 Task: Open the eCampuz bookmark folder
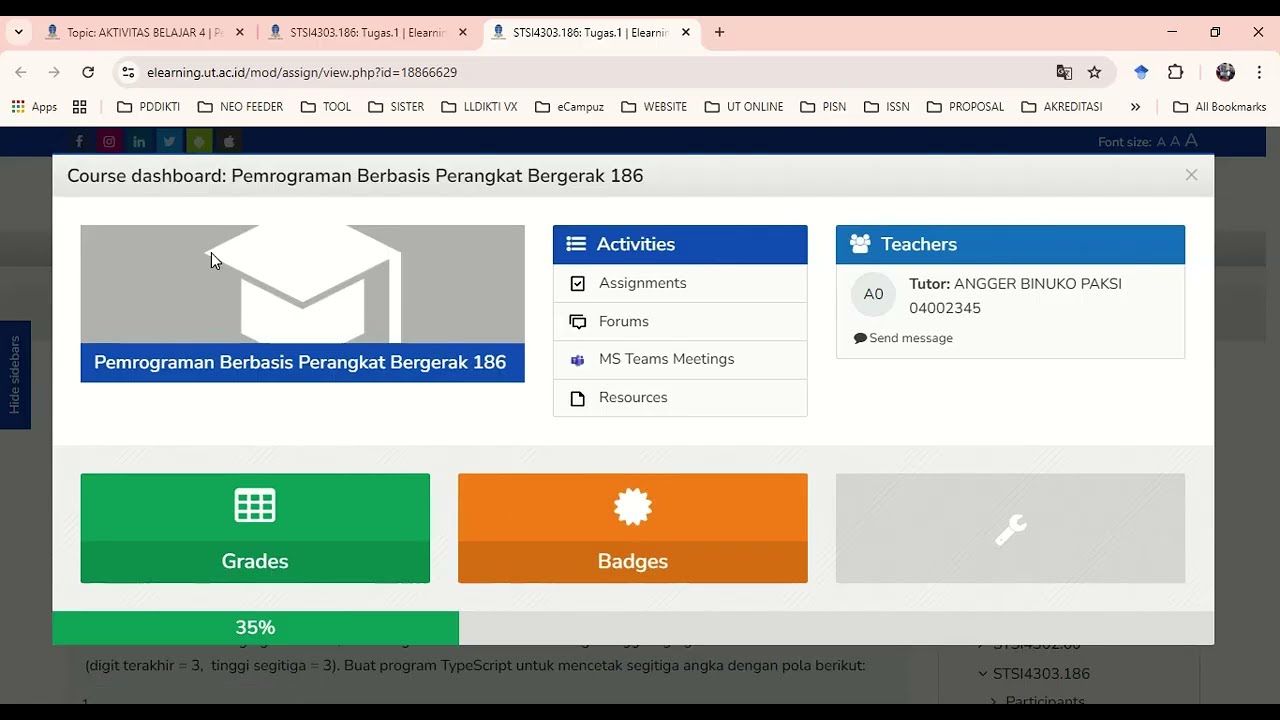570,107
